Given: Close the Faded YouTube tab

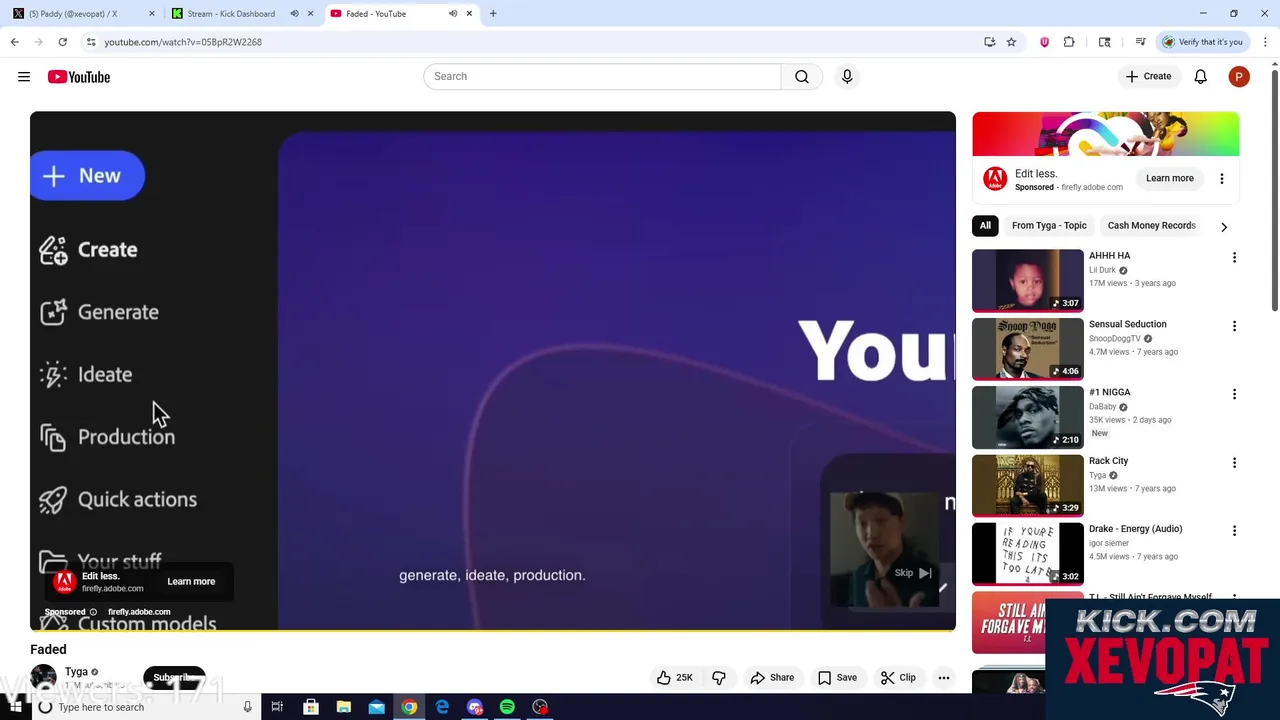Looking at the screenshot, I should point(469,14).
